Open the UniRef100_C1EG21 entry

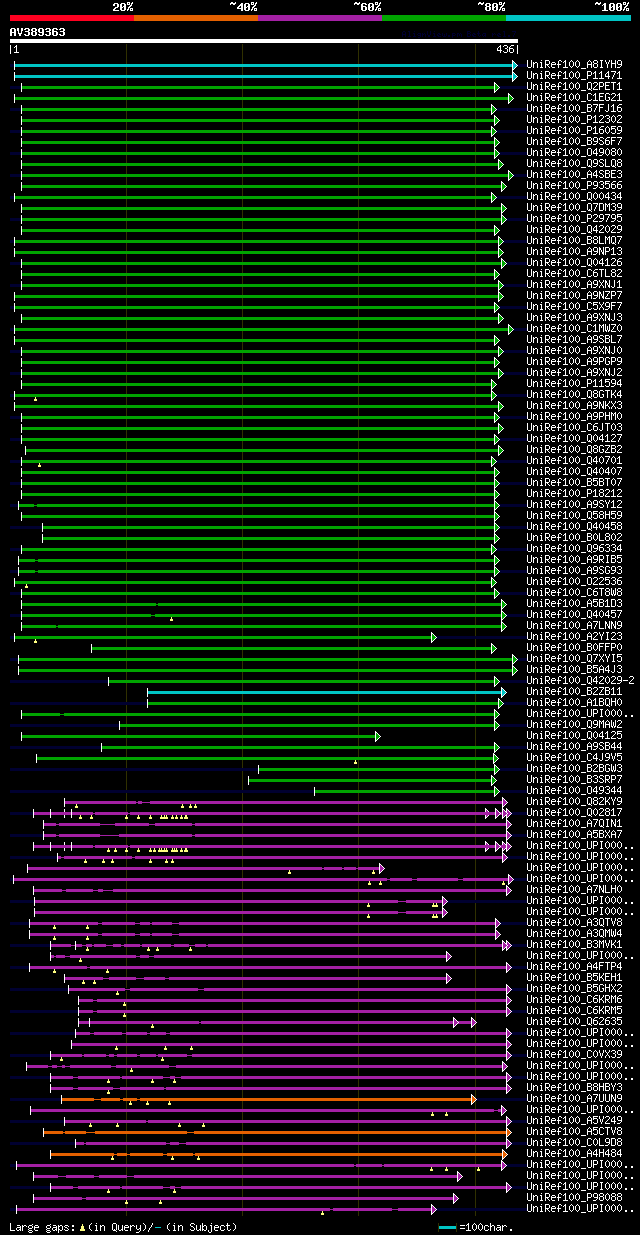(576, 97)
